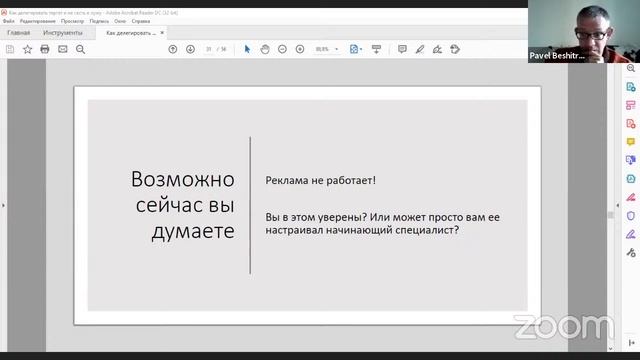Image resolution: width=640 pixels, height=360 pixels.
Task: Open More Tools wrench icon in right pane
Action: click(631, 253)
